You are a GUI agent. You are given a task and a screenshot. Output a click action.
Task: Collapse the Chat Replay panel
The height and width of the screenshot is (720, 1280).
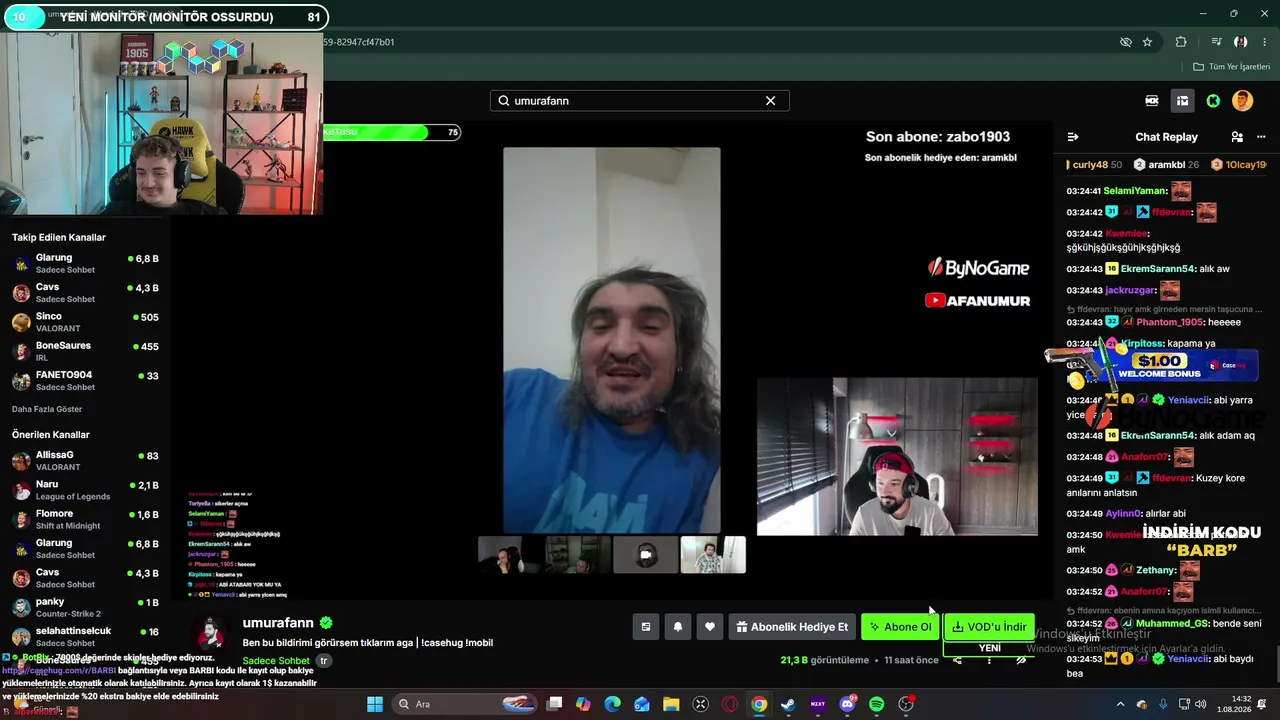(x=1073, y=137)
